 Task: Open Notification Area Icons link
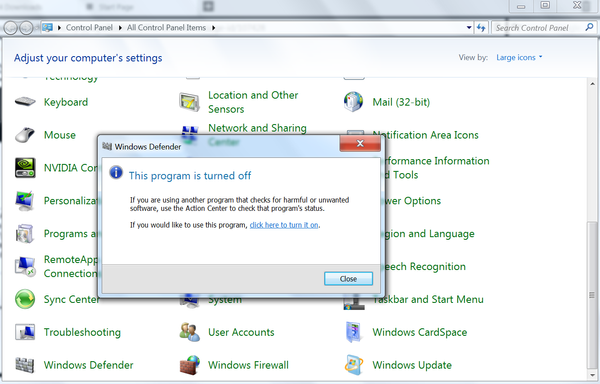pos(426,135)
